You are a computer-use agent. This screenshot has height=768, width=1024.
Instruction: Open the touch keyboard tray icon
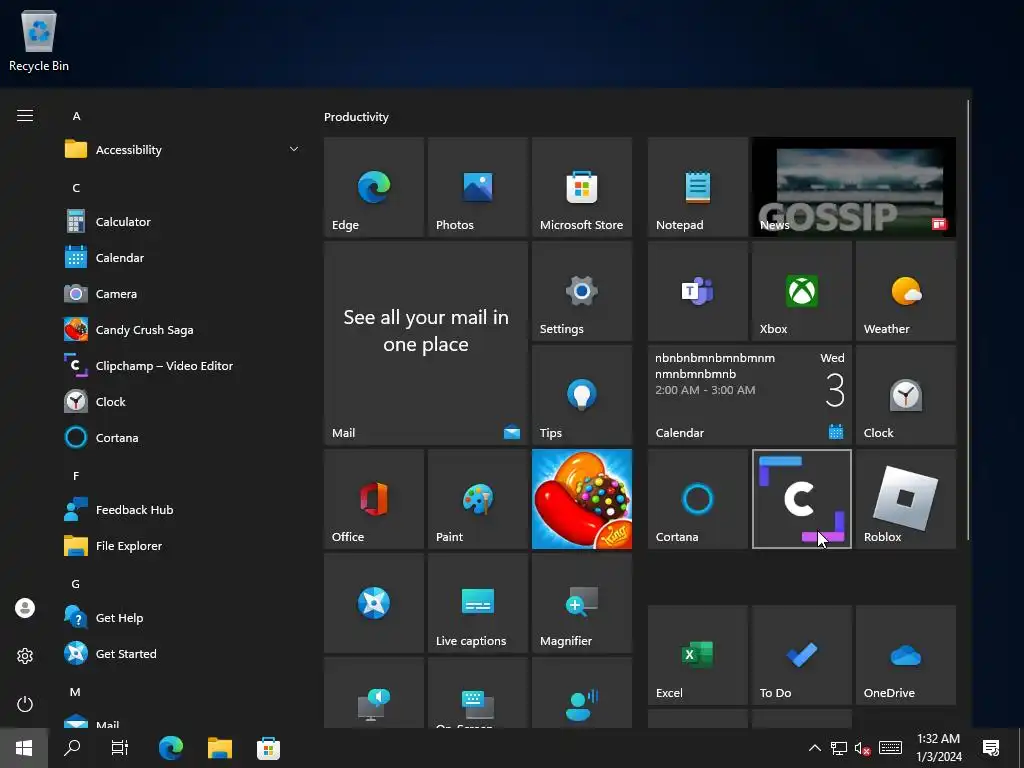[890, 748]
